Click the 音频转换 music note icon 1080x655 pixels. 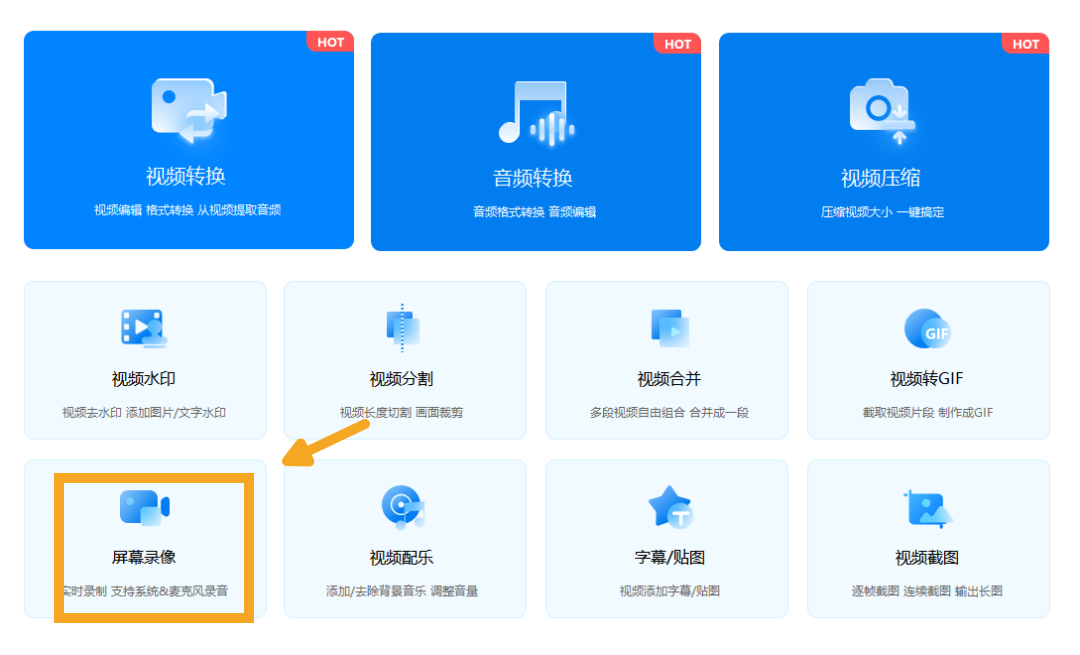click(537, 114)
